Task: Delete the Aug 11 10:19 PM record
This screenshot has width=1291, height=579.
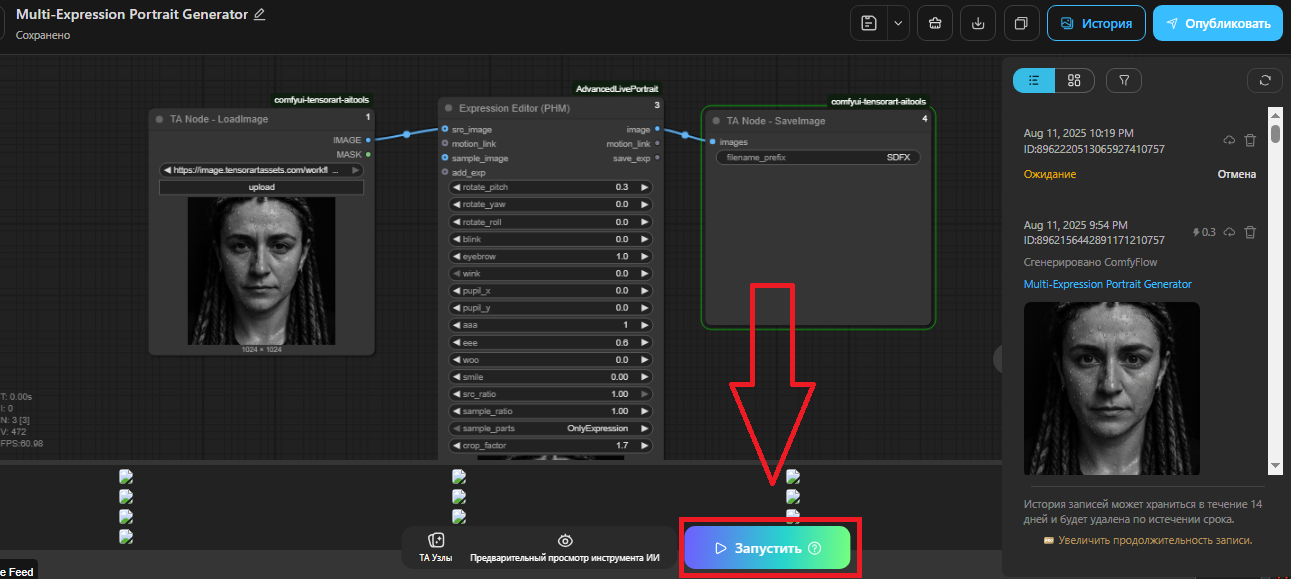Action: (1250, 141)
